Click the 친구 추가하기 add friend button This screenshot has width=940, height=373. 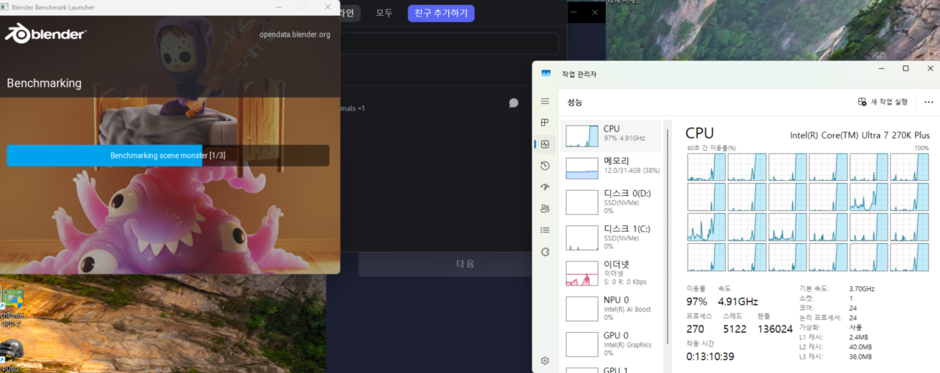tap(441, 13)
